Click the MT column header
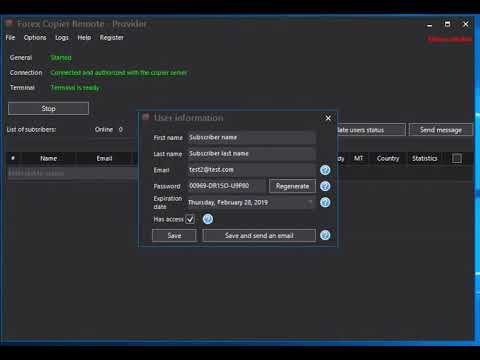 pyautogui.click(x=358, y=158)
